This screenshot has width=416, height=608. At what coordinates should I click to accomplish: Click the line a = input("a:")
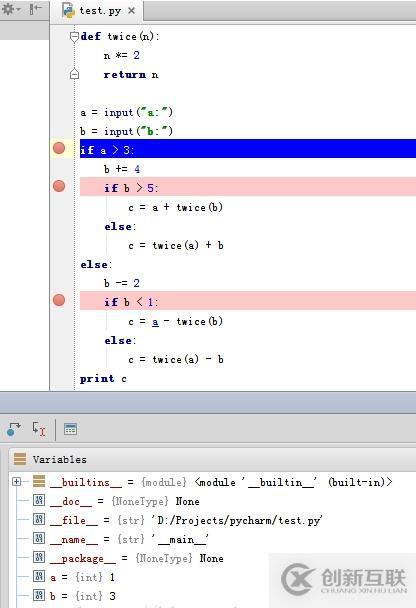pyautogui.click(x=126, y=112)
